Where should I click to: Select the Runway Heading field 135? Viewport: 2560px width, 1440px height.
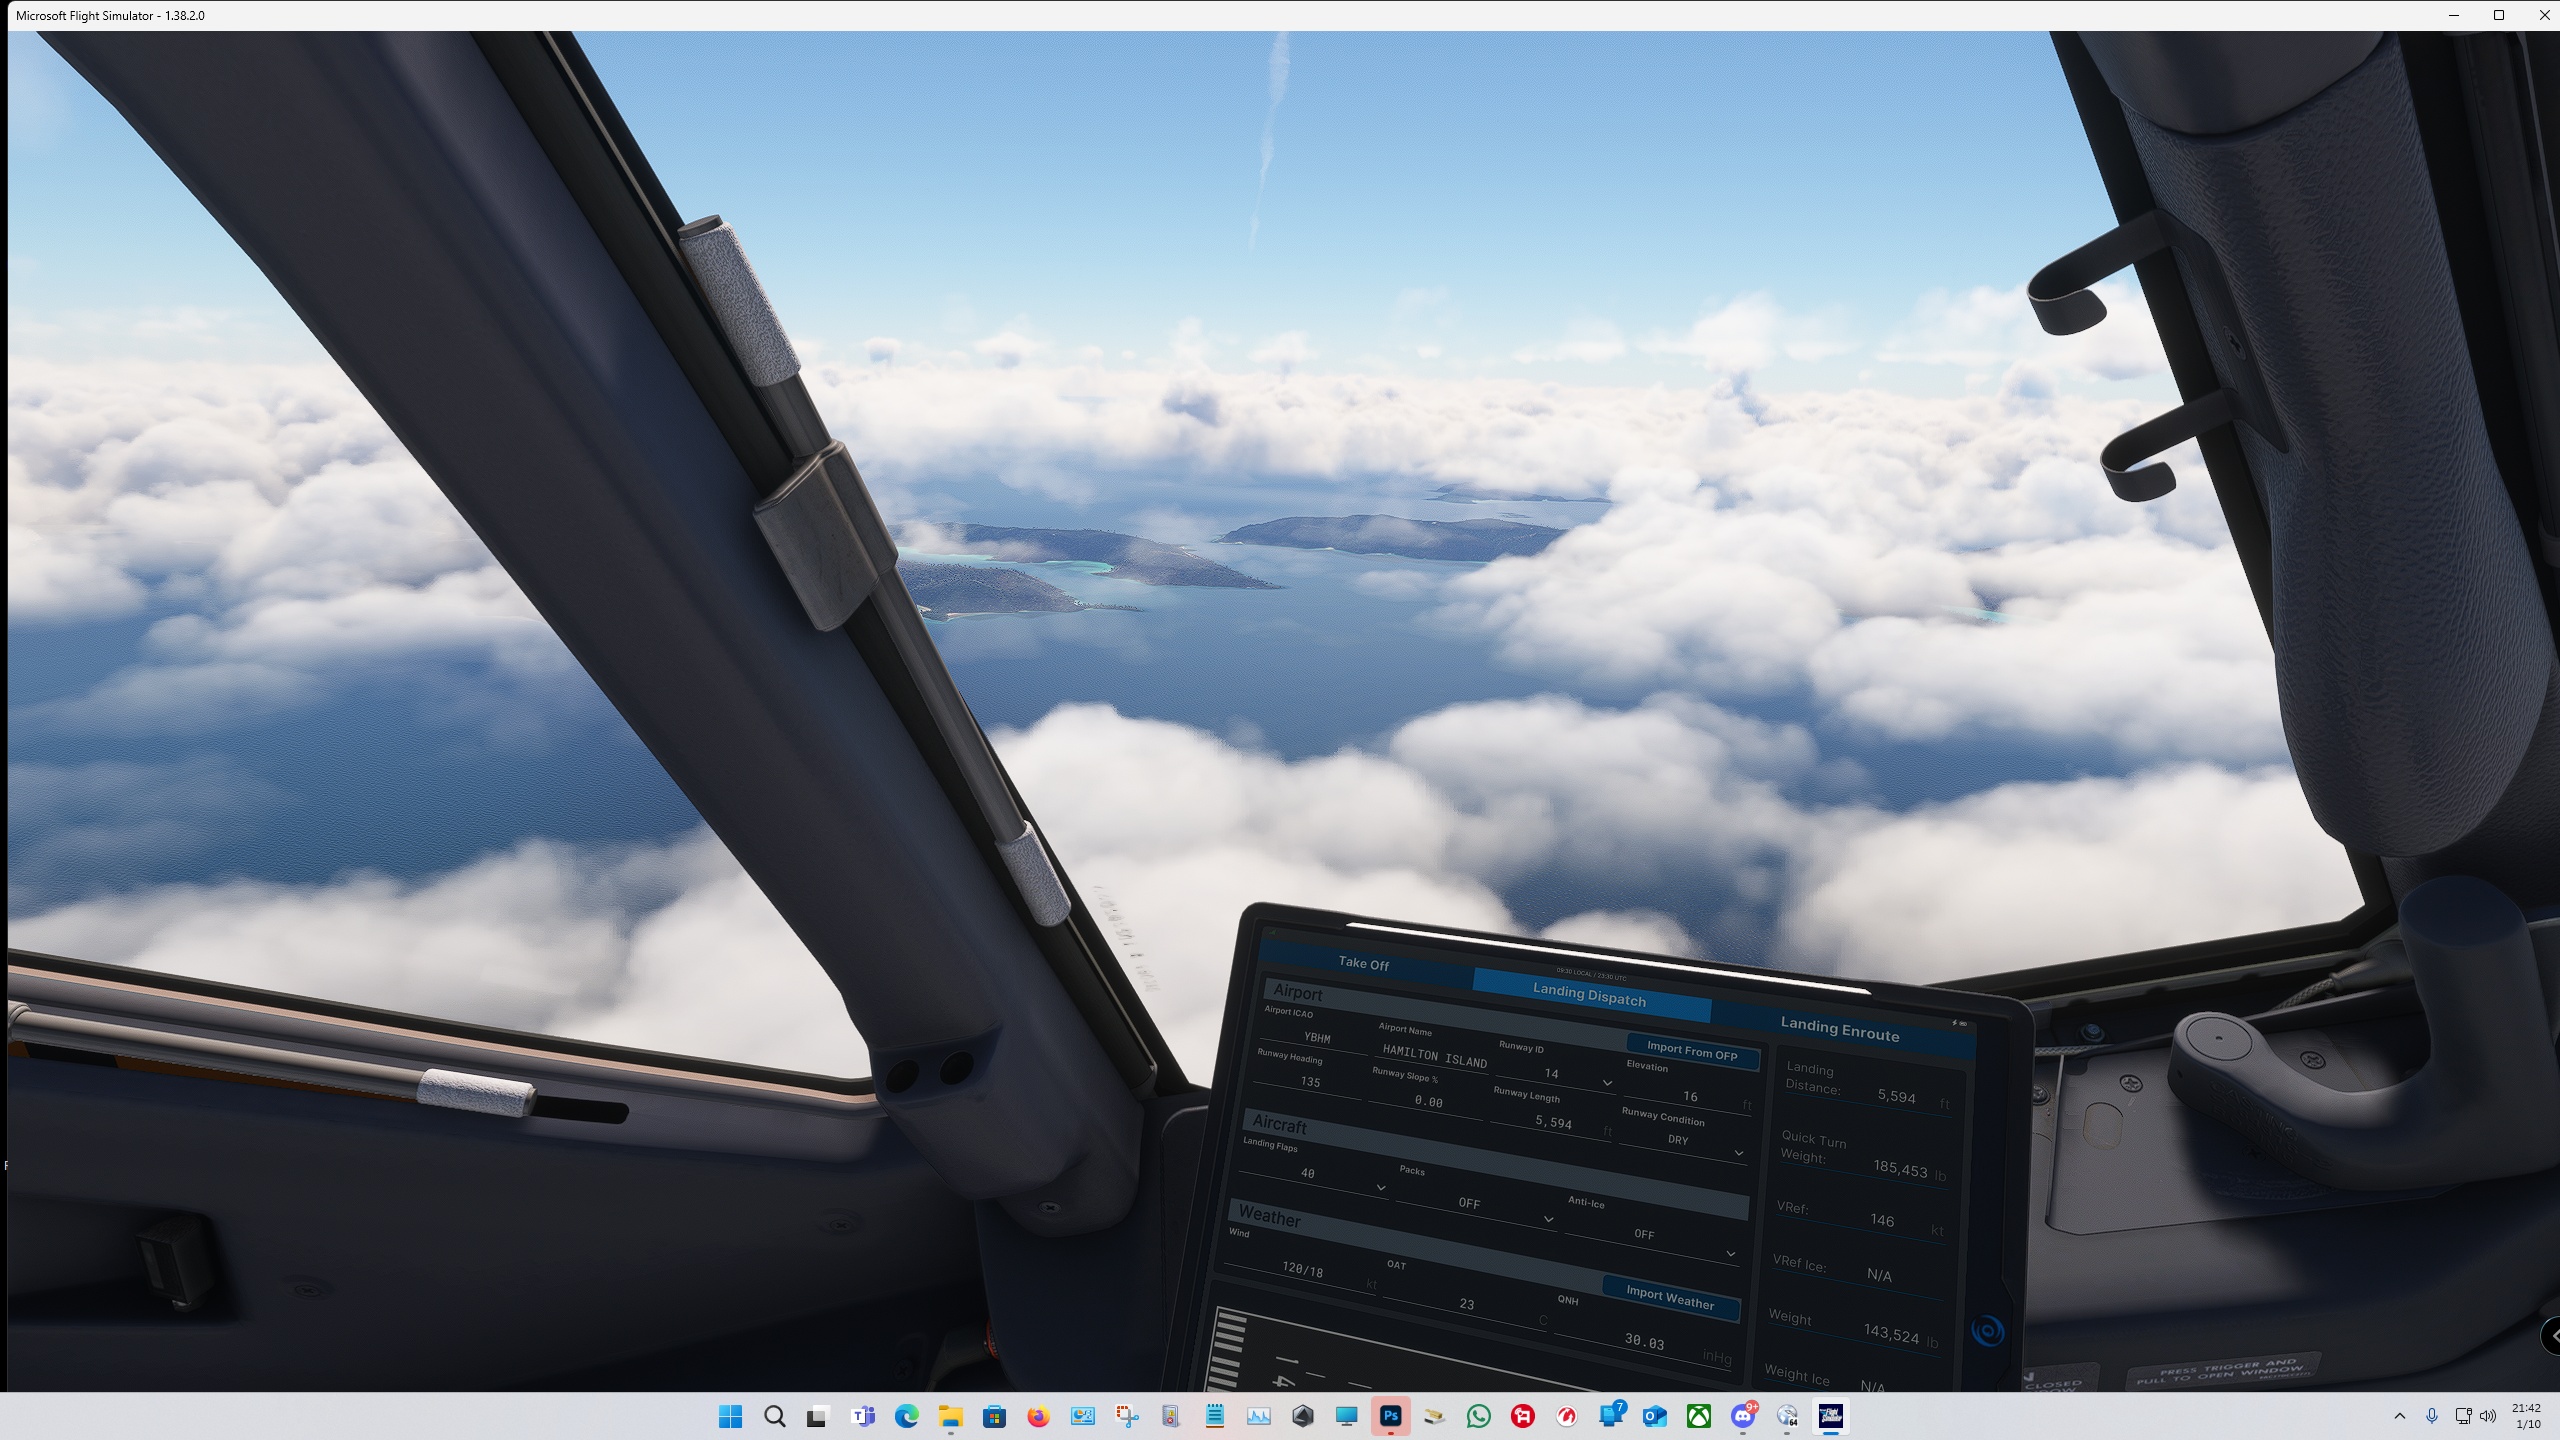click(1309, 1082)
